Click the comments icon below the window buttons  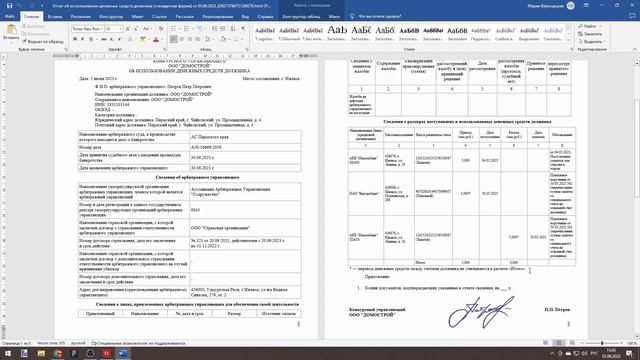coord(632,16)
